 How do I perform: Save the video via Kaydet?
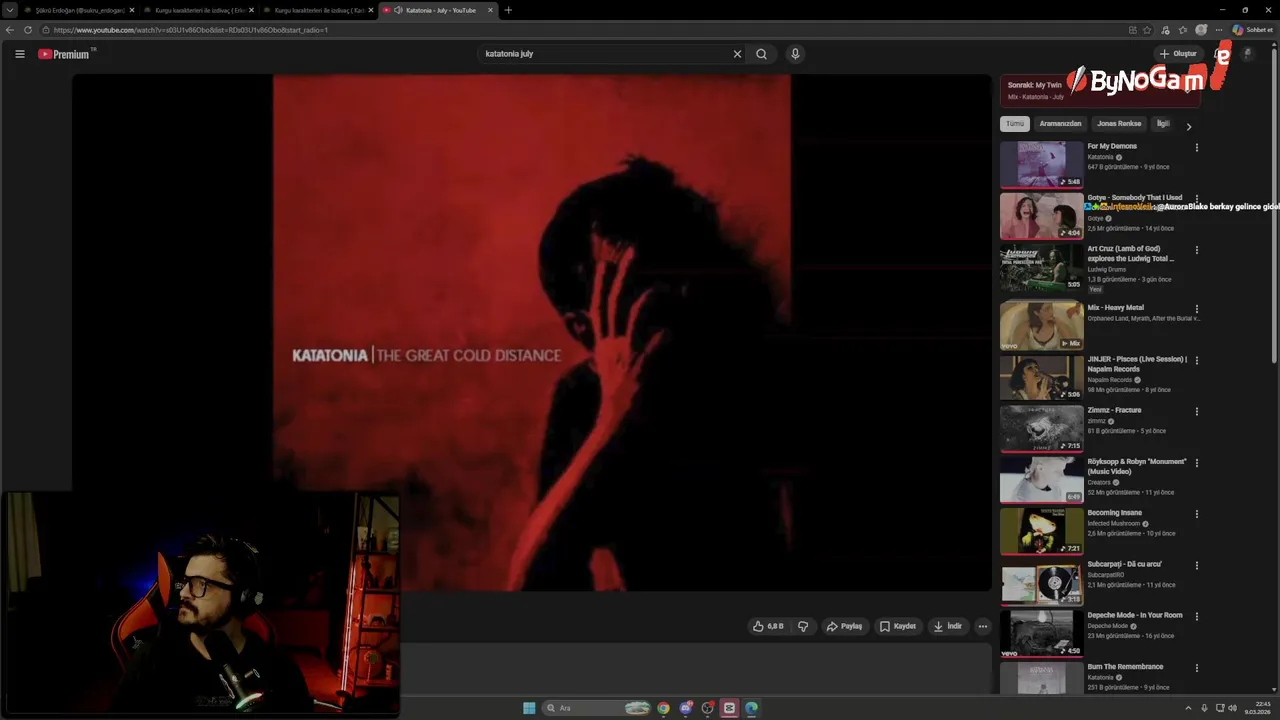point(898,626)
